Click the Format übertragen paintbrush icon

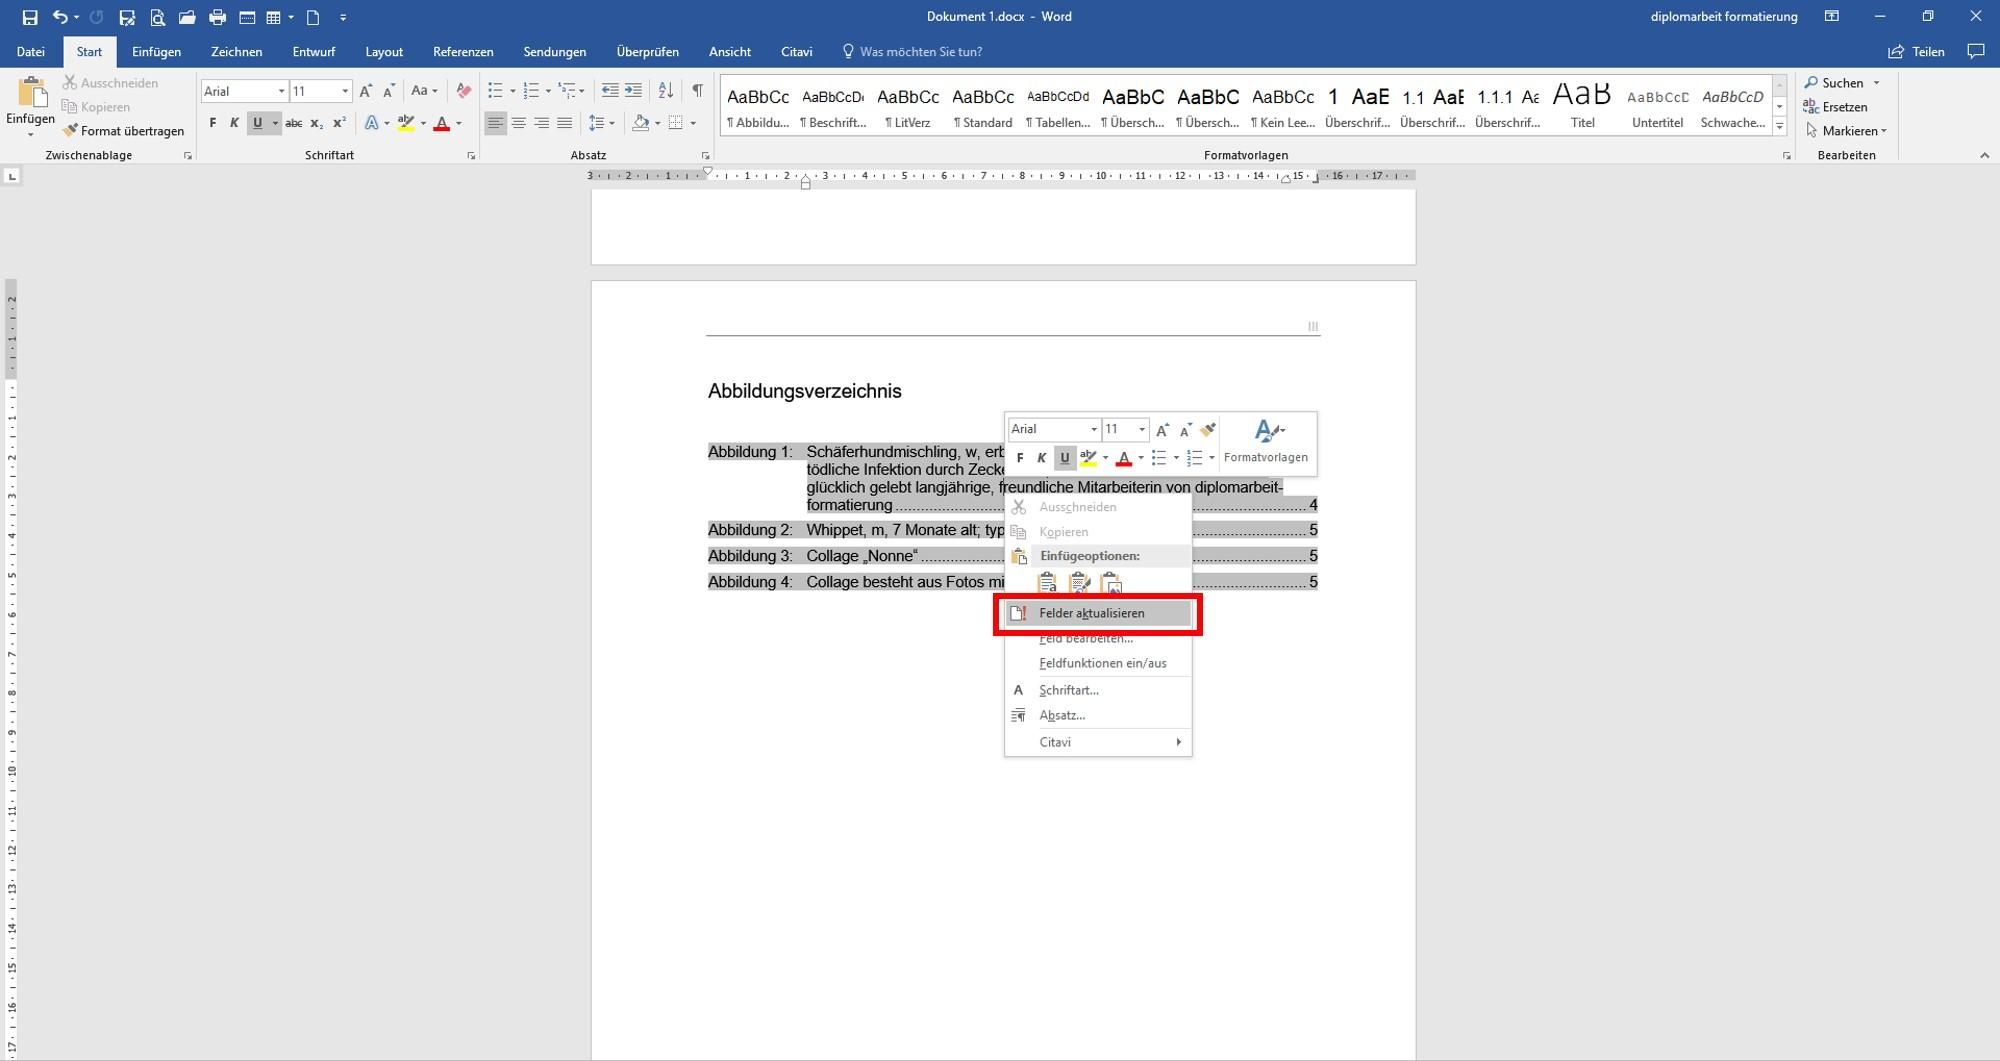click(70, 131)
